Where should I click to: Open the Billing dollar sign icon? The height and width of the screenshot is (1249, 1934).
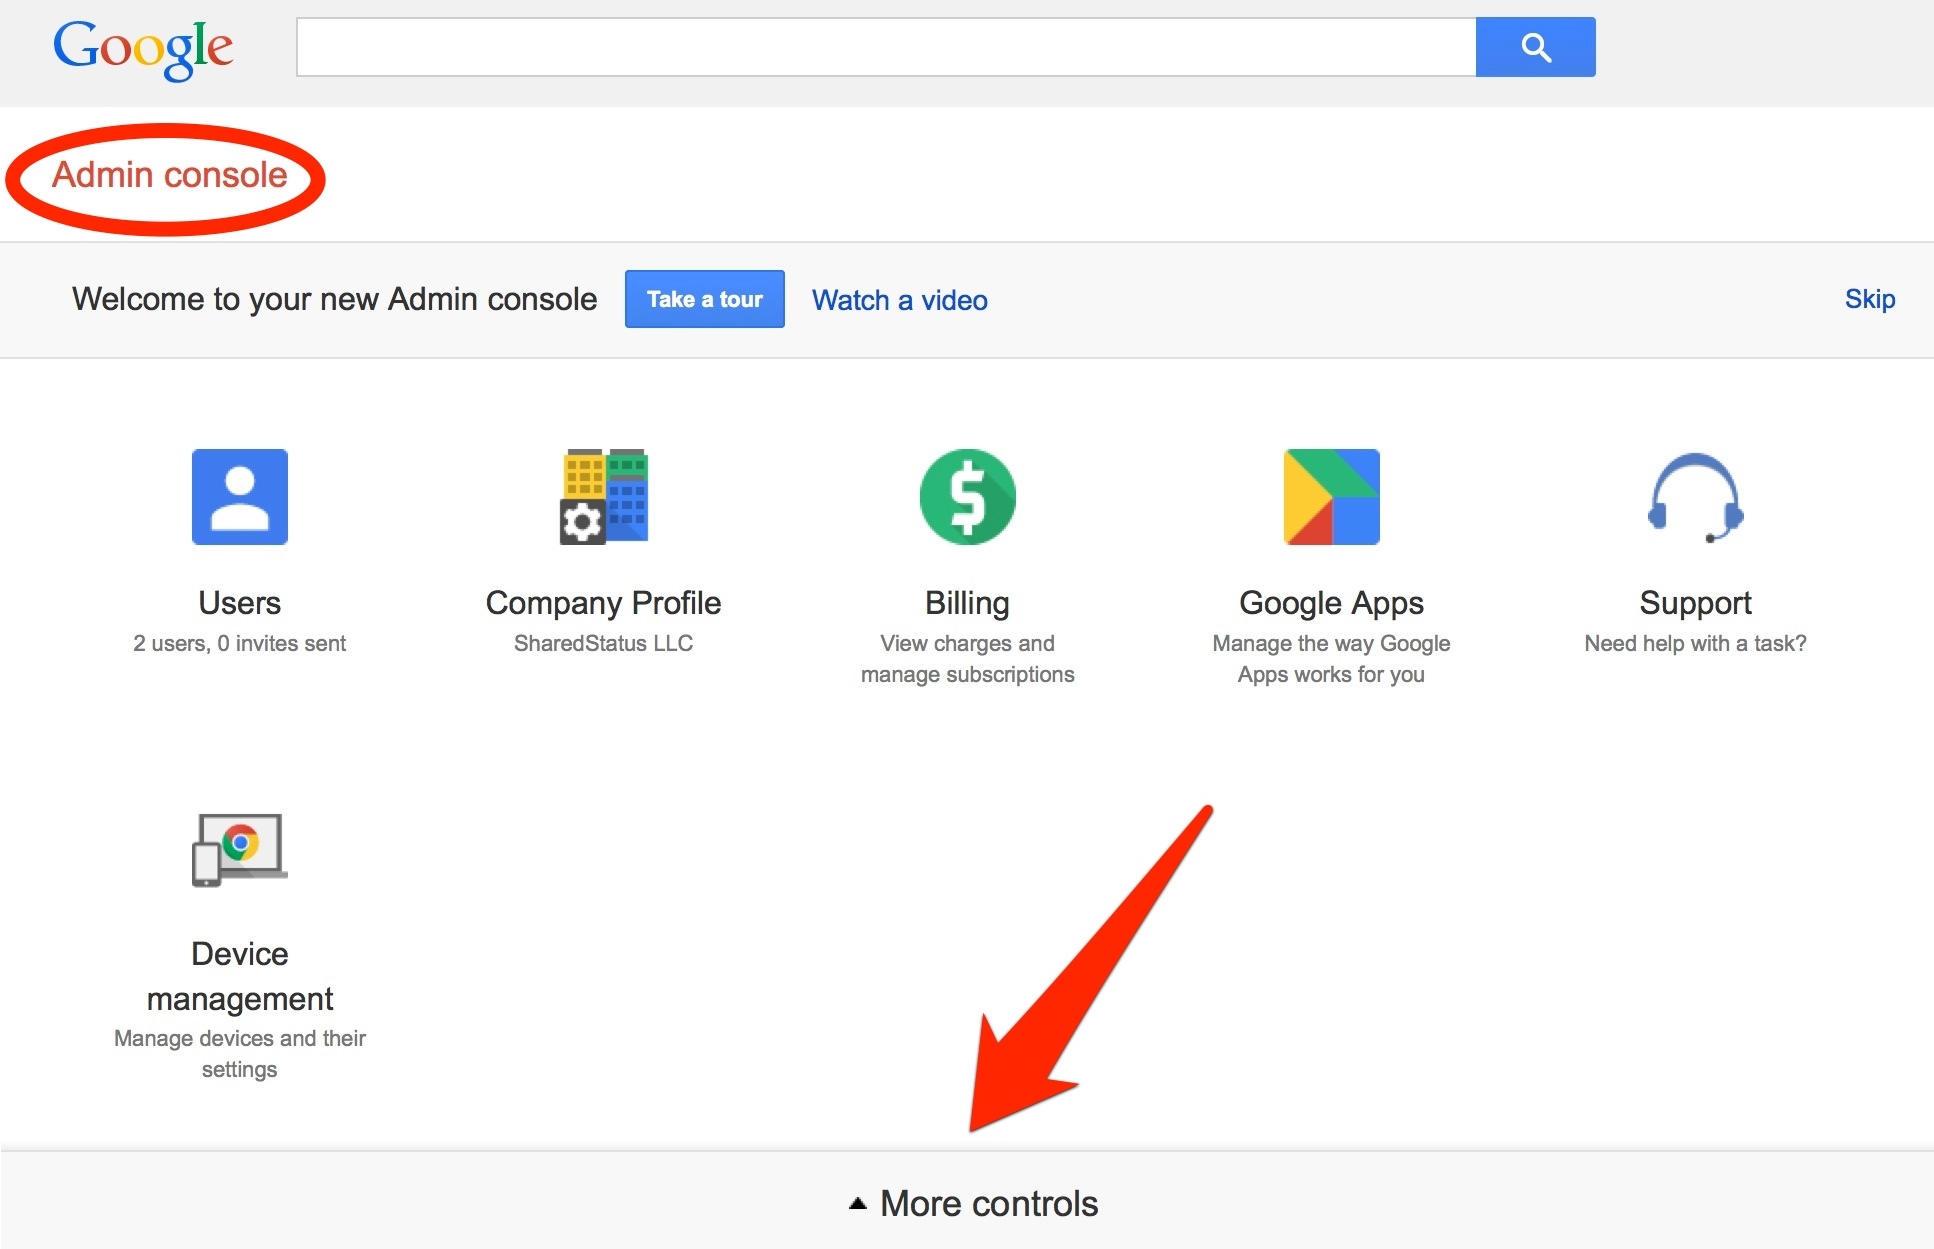click(x=968, y=497)
